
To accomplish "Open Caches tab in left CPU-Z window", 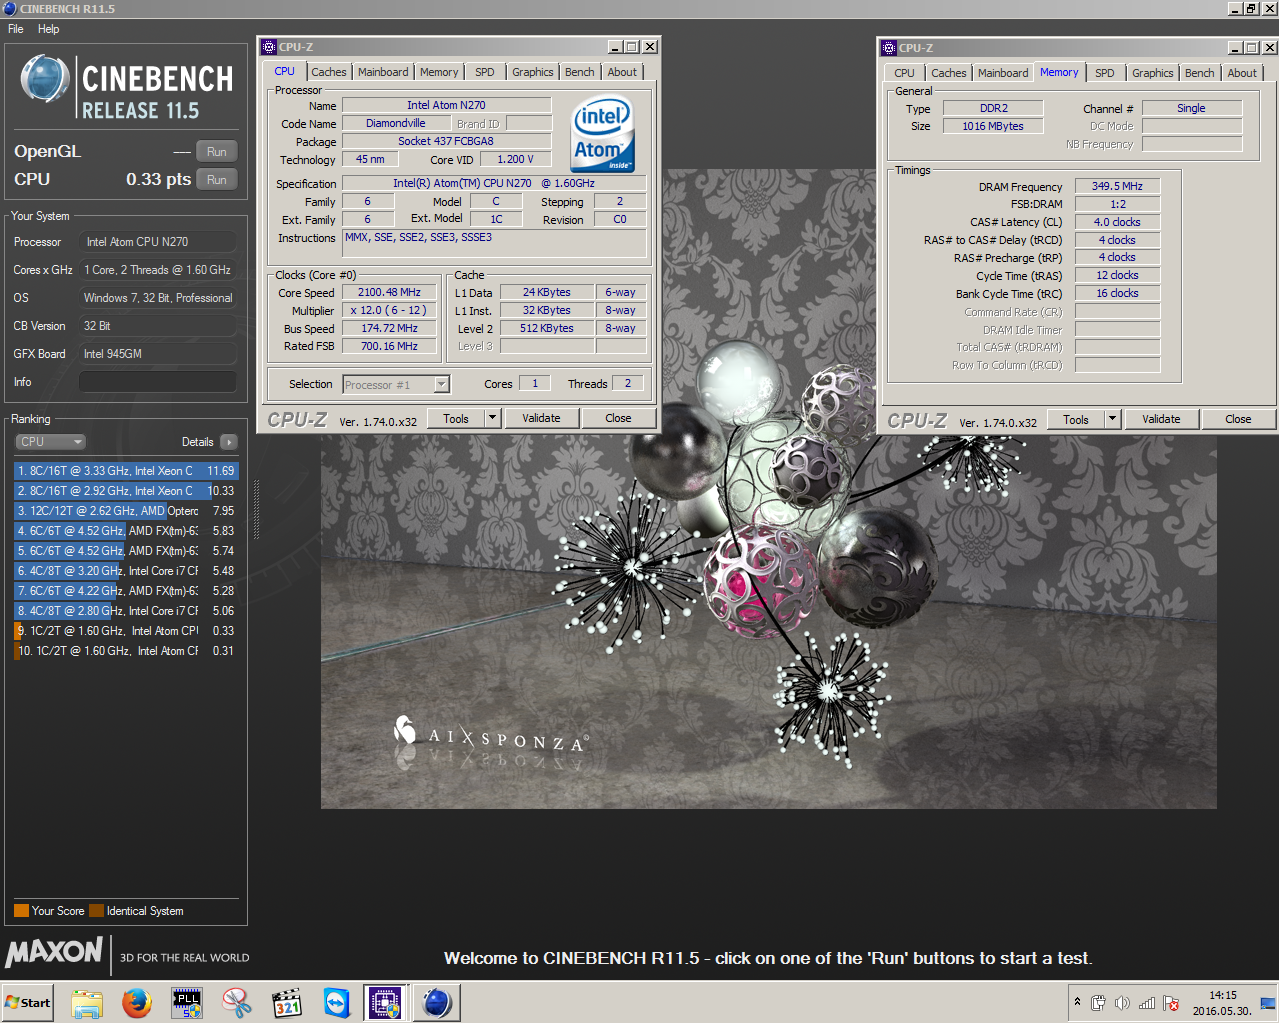I will (328, 72).
